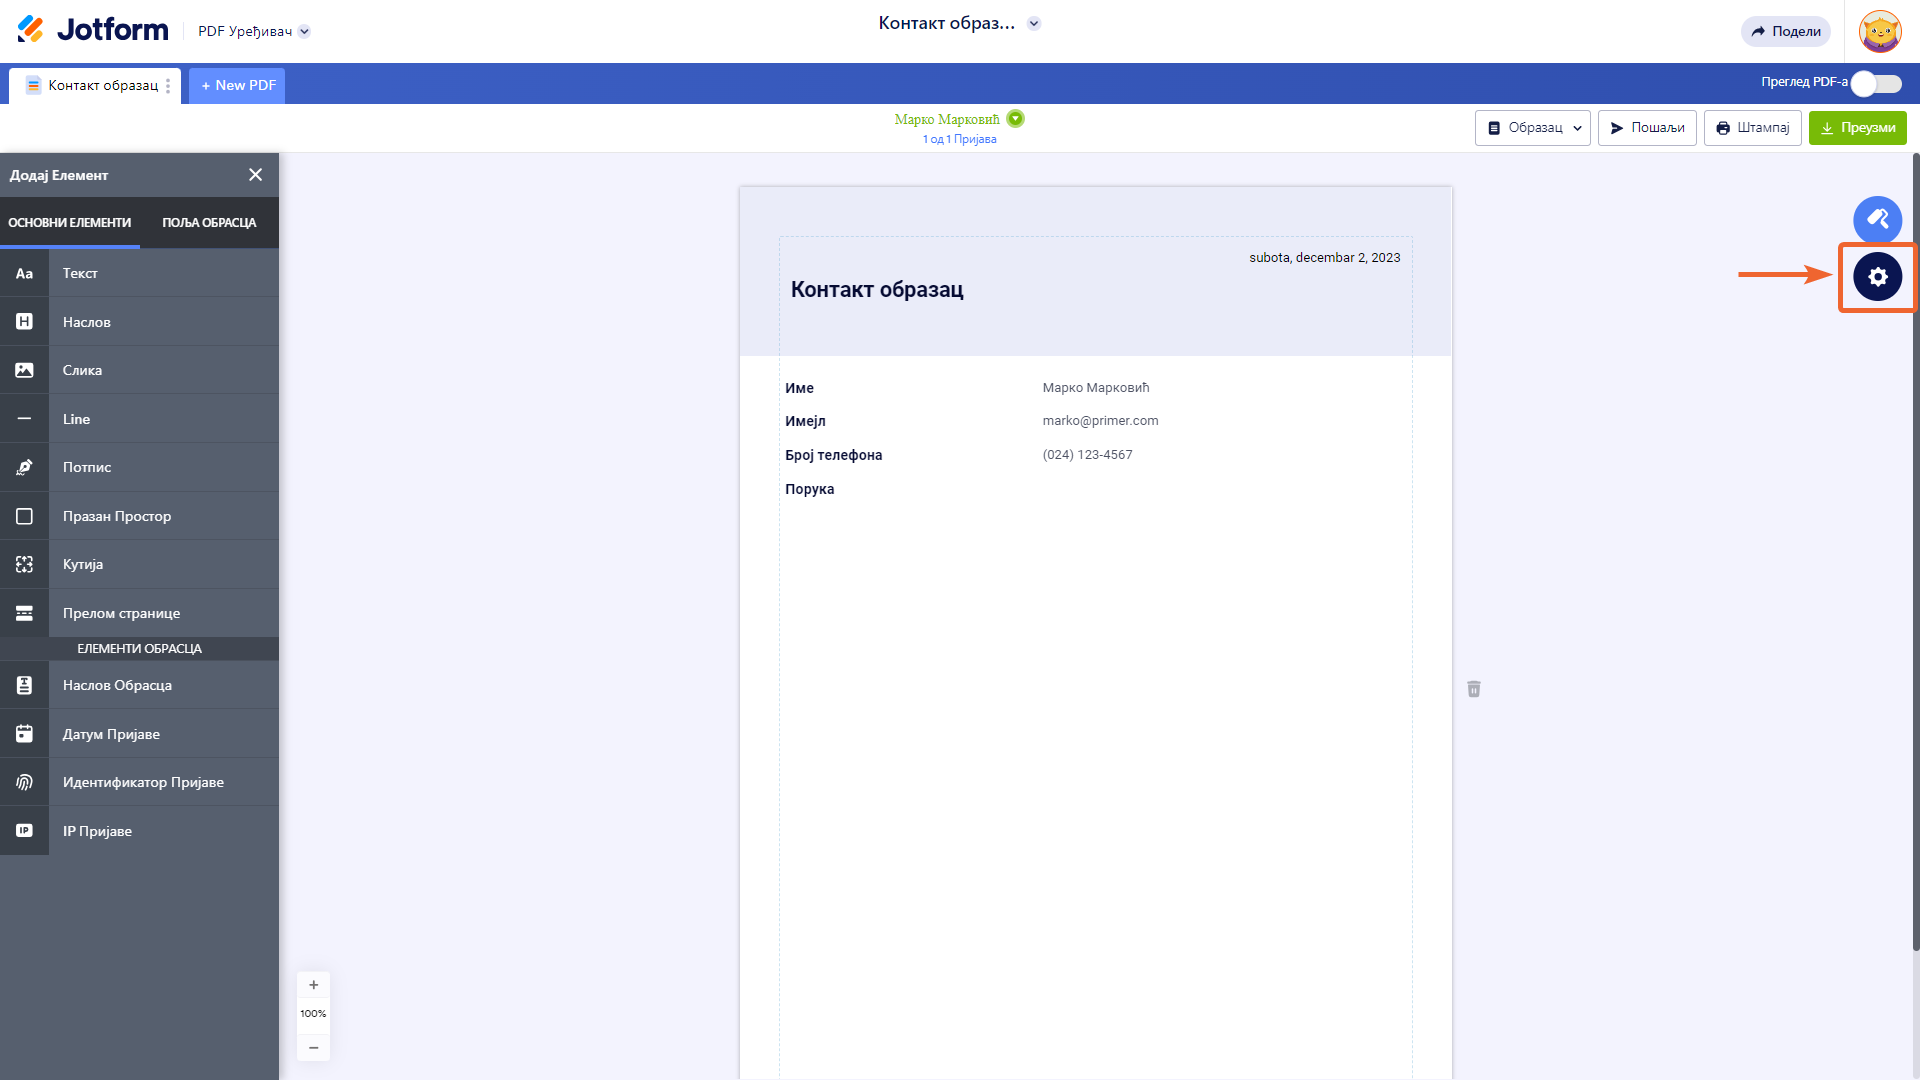
Task: Toggle the Преглед PDF-а switch
Action: [x=1875, y=84]
